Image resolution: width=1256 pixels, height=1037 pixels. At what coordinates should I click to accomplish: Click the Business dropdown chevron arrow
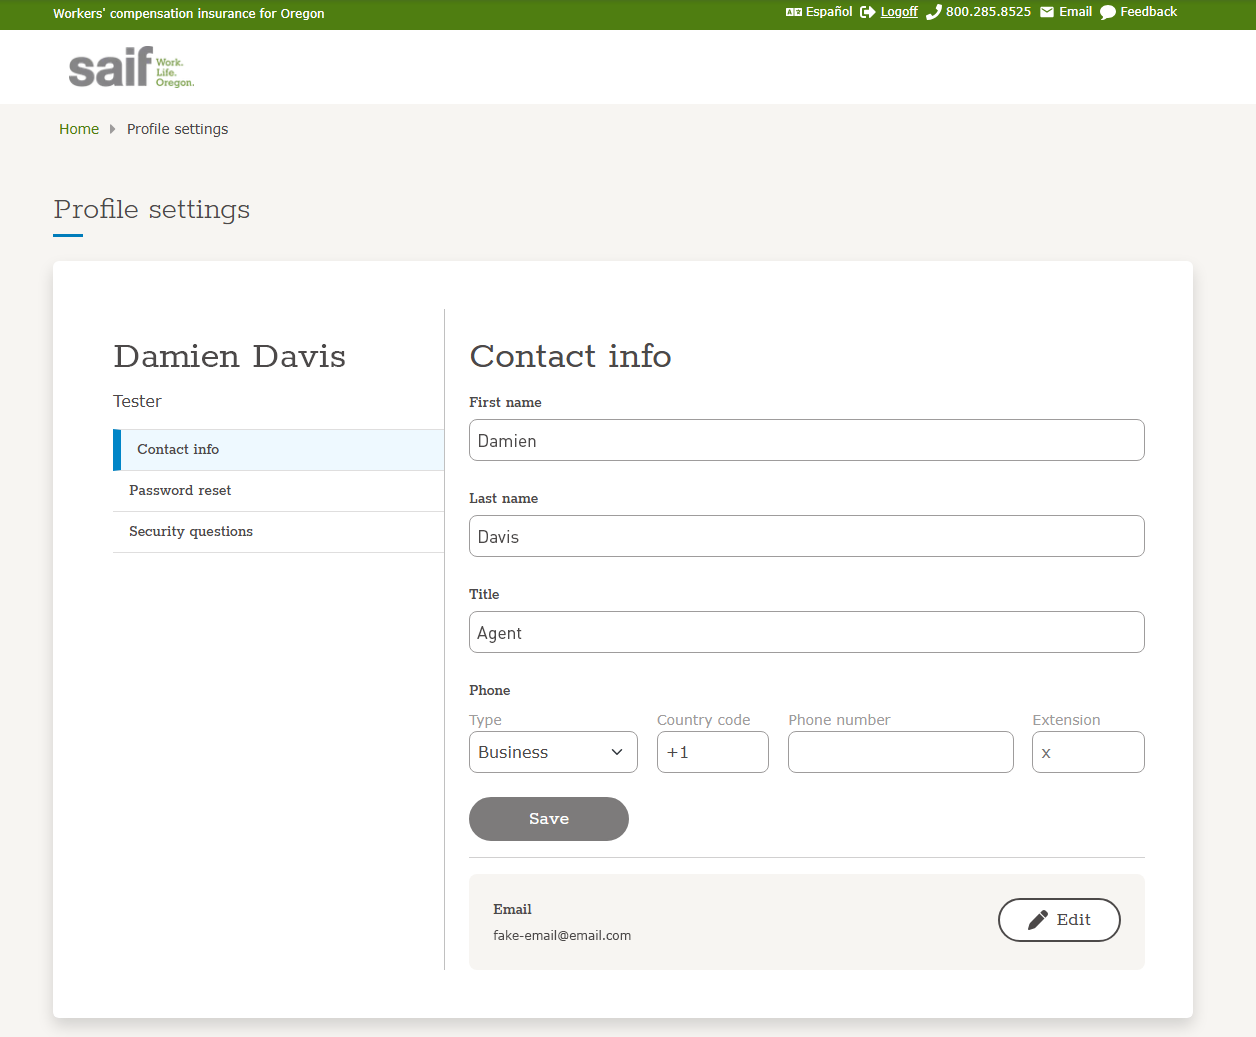(617, 752)
